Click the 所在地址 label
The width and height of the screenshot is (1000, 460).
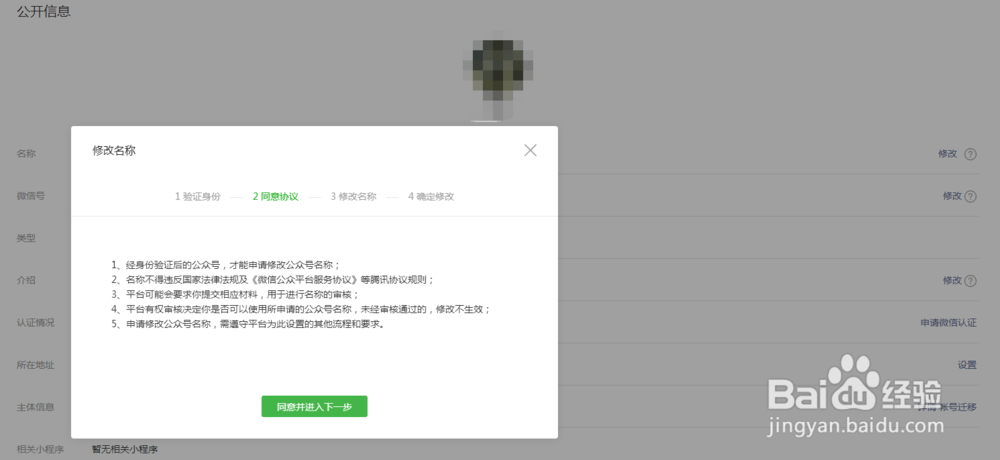pos(35,365)
